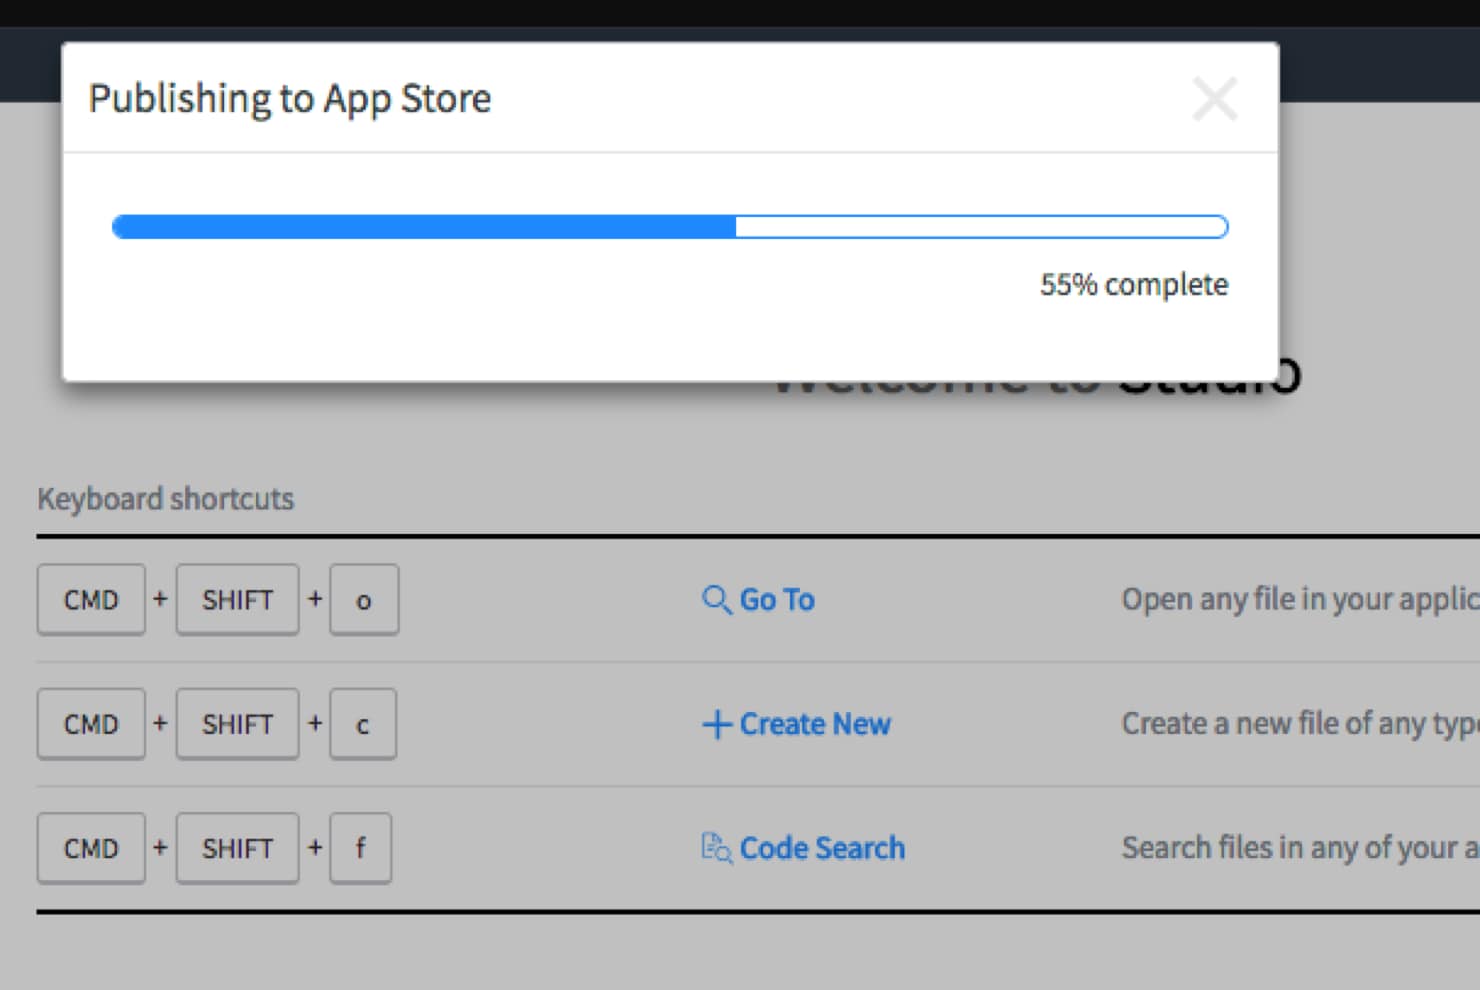1480x990 pixels.
Task: Click the publishing progress bar
Action: pyautogui.click(x=670, y=227)
